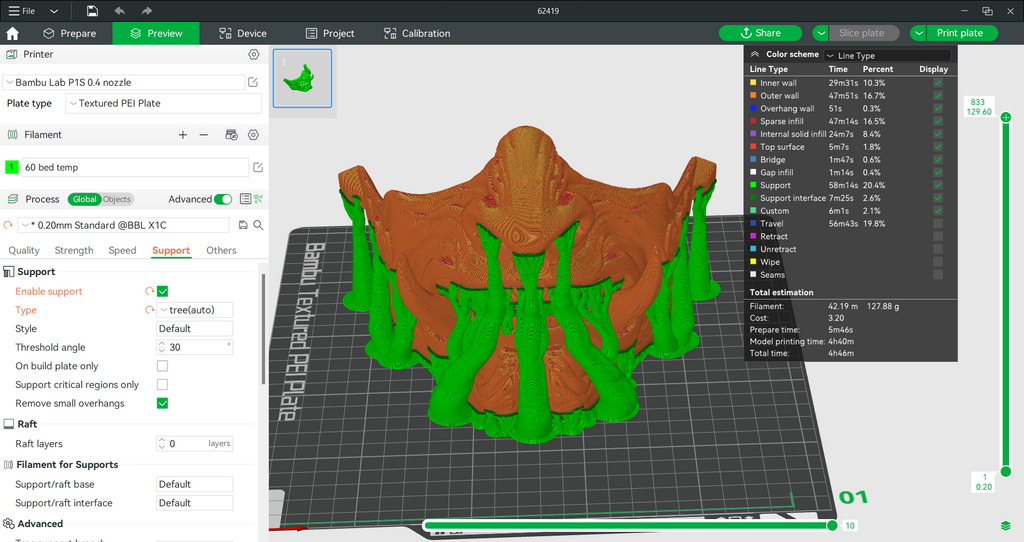This screenshot has height=542, width=1024.
Task: Open the compare presets icon
Action: 259,199
